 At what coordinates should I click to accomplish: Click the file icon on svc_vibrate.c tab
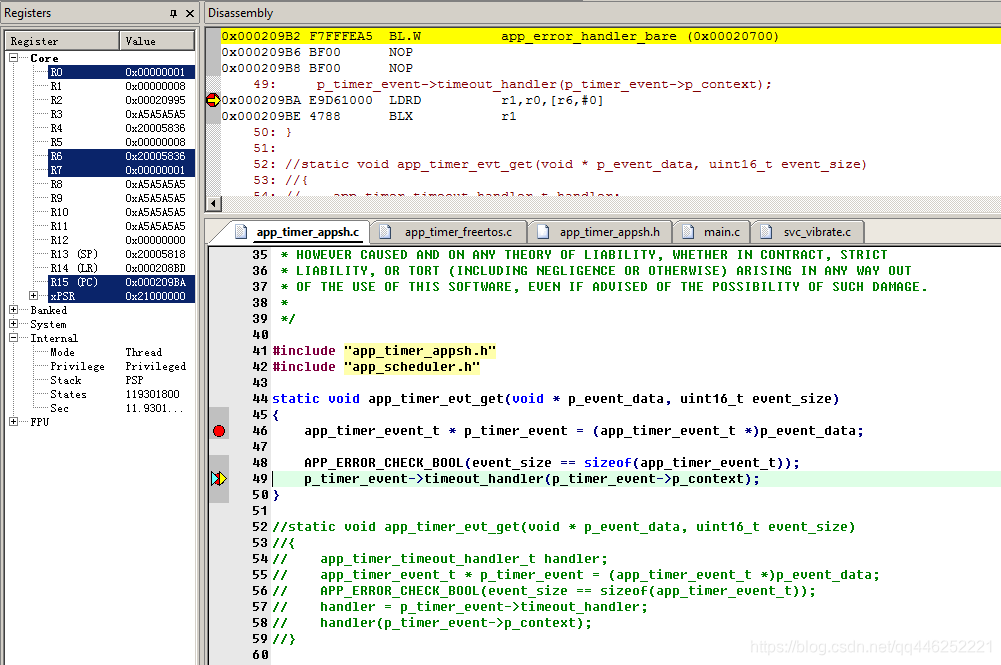click(766, 232)
